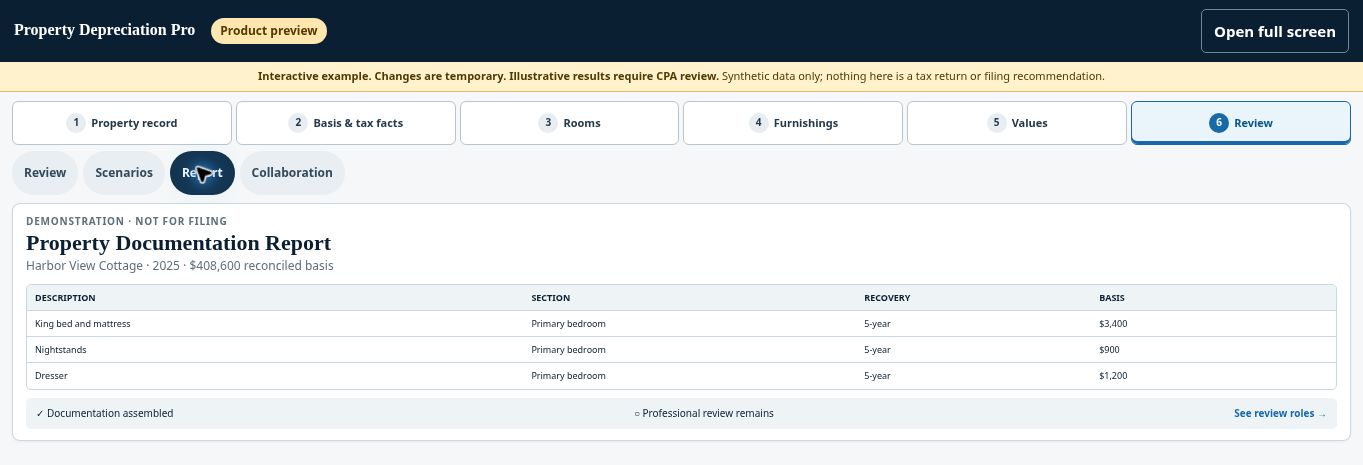Click 5-year in the King bed row
The height and width of the screenshot is (465, 1363).
click(x=877, y=324)
